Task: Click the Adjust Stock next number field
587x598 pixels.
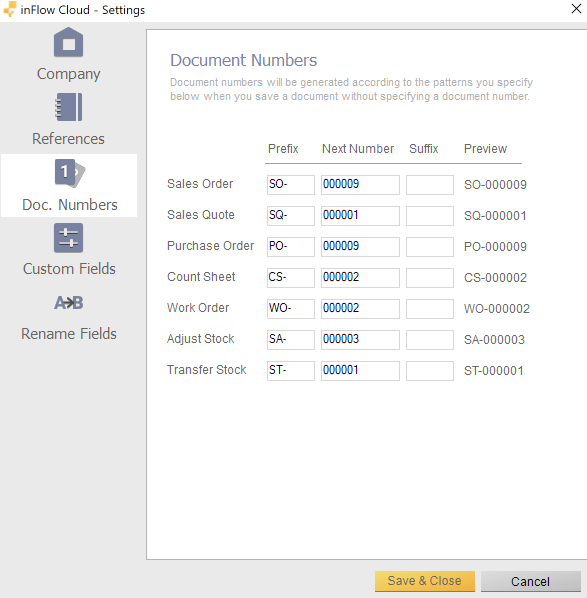Action: point(360,340)
